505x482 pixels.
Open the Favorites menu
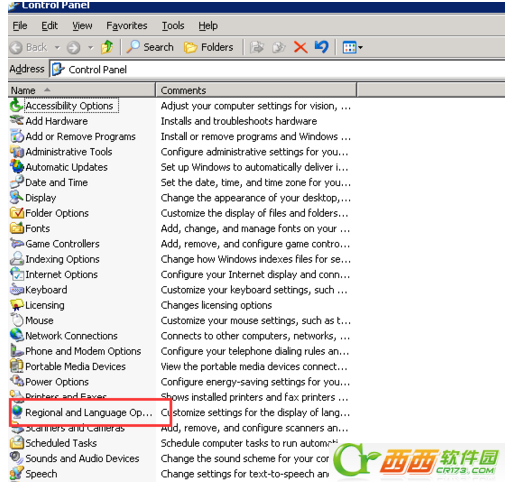127,26
